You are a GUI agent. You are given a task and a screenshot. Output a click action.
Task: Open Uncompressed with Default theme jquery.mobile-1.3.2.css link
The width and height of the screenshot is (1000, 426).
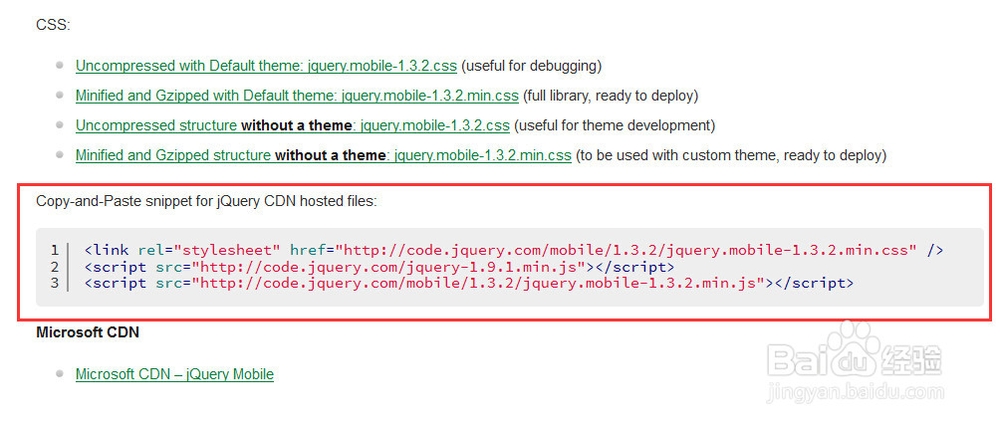266,66
